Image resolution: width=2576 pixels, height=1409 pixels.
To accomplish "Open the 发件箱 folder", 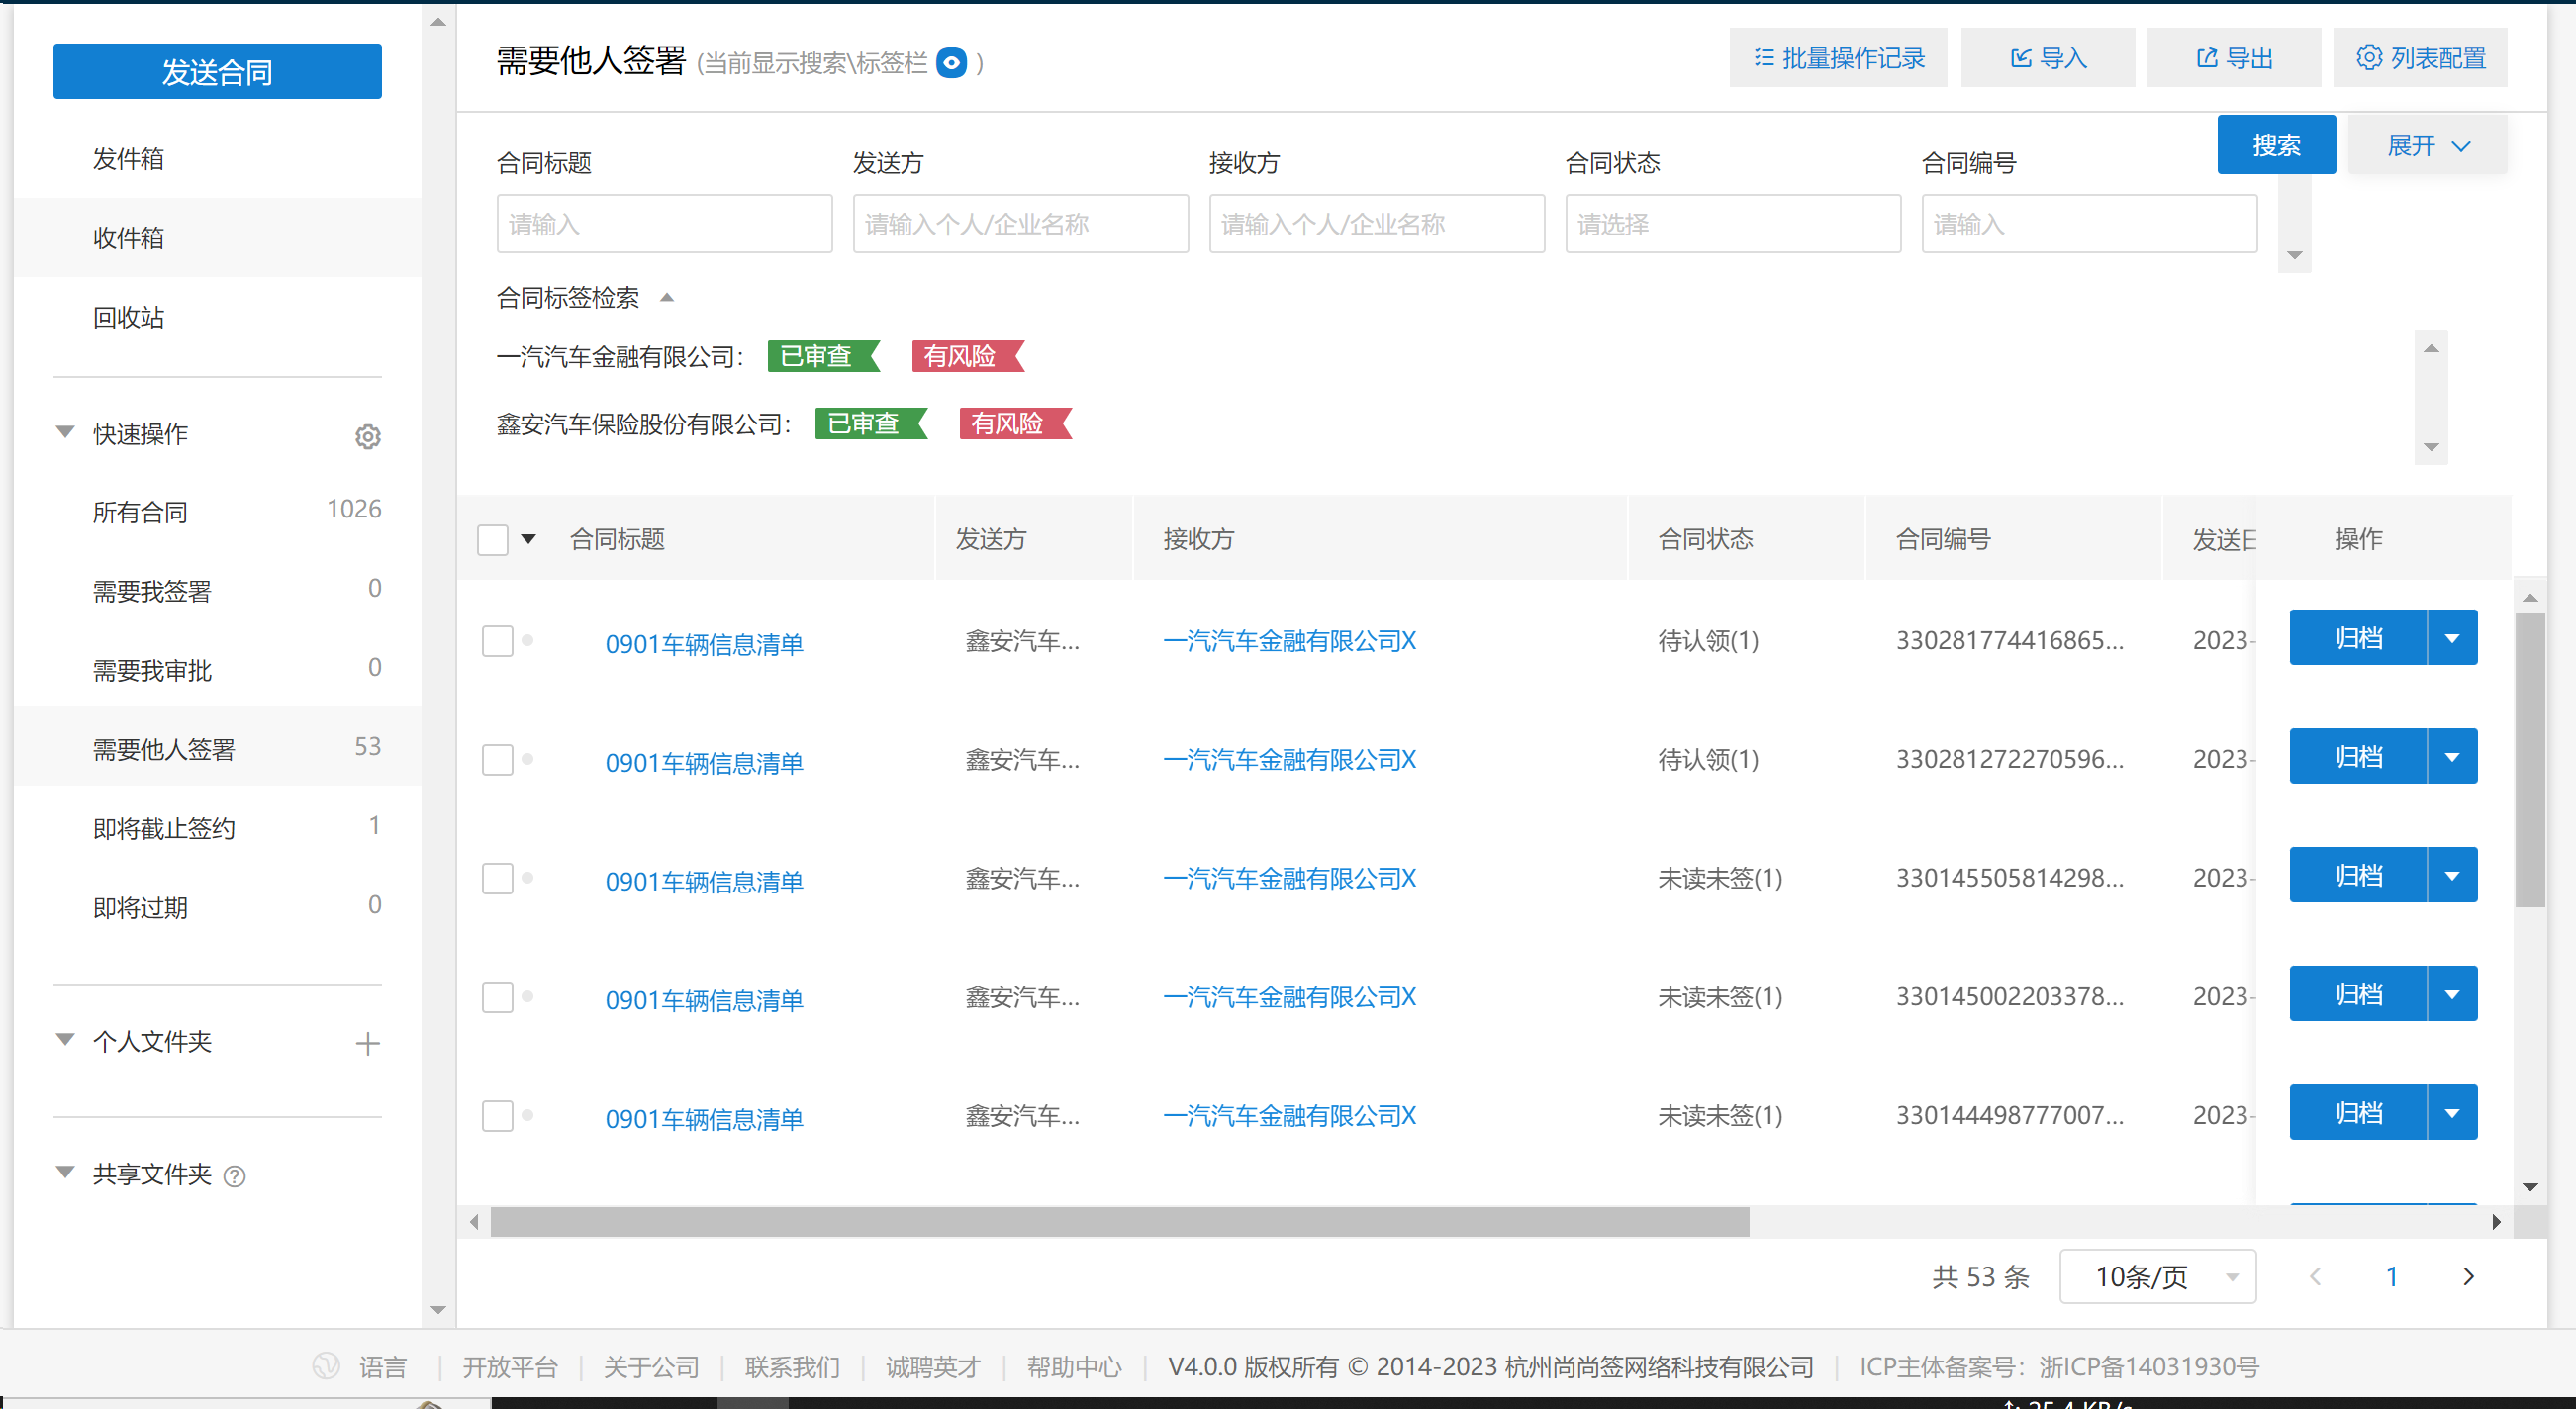I will 128,159.
